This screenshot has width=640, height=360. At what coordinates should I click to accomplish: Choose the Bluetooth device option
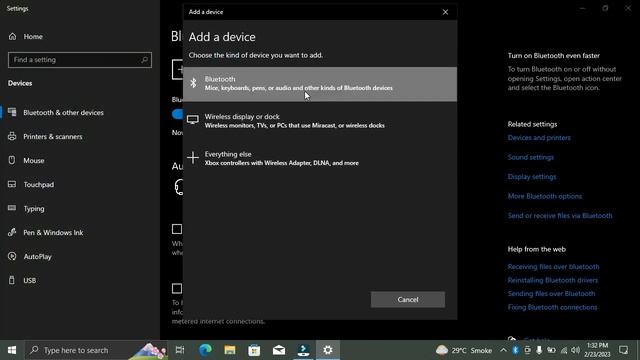coord(320,84)
